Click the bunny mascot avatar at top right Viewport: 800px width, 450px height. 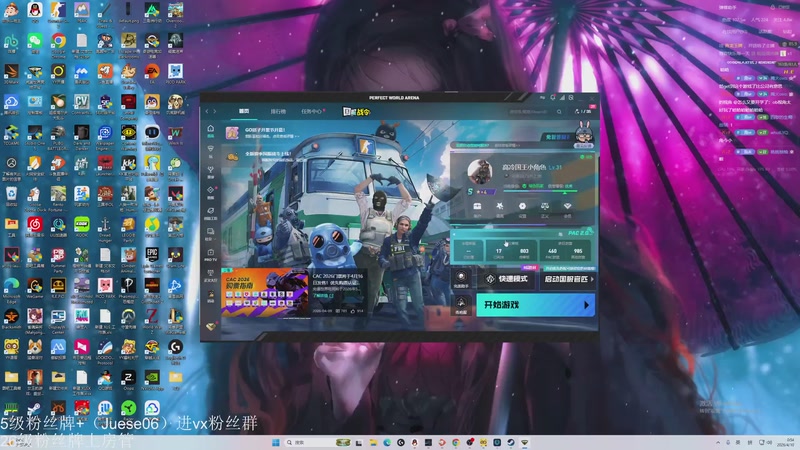tap(584, 134)
